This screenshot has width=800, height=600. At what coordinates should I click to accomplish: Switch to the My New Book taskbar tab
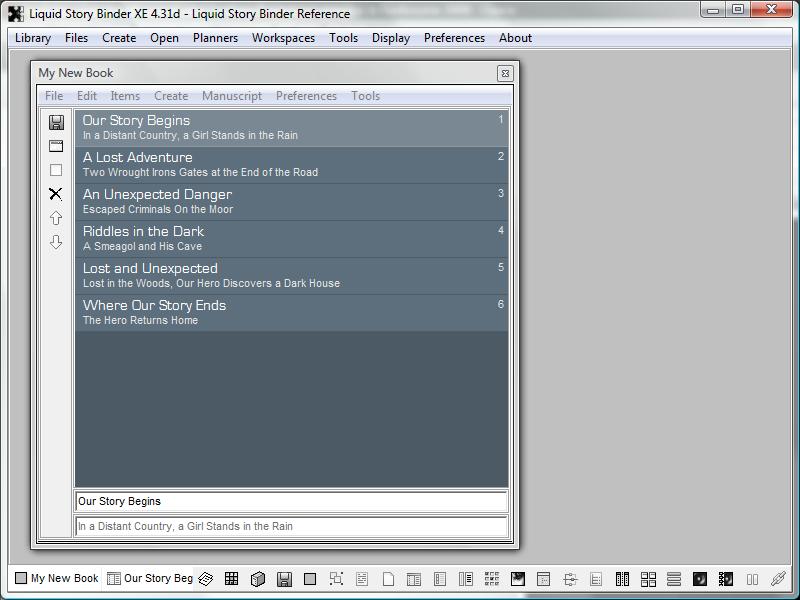click(57, 578)
